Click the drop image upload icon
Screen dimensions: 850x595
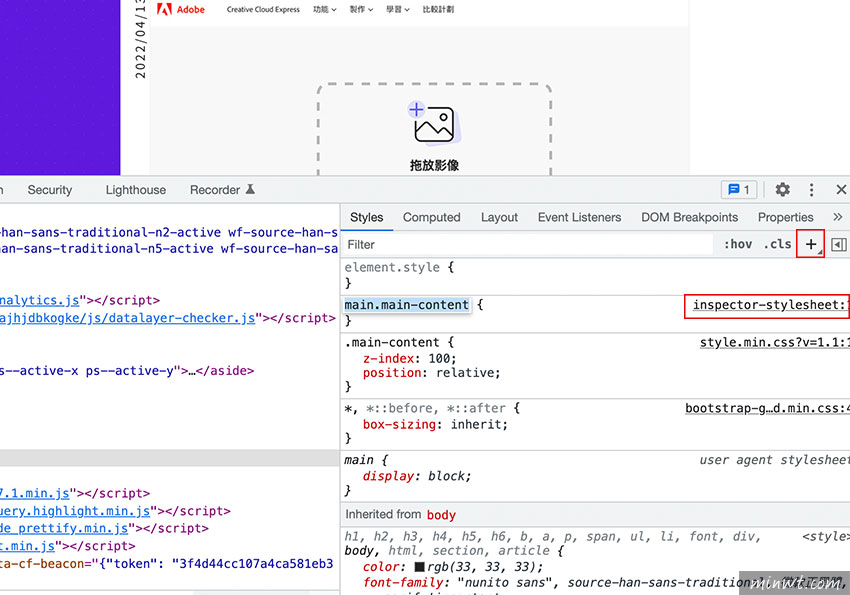[434, 124]
